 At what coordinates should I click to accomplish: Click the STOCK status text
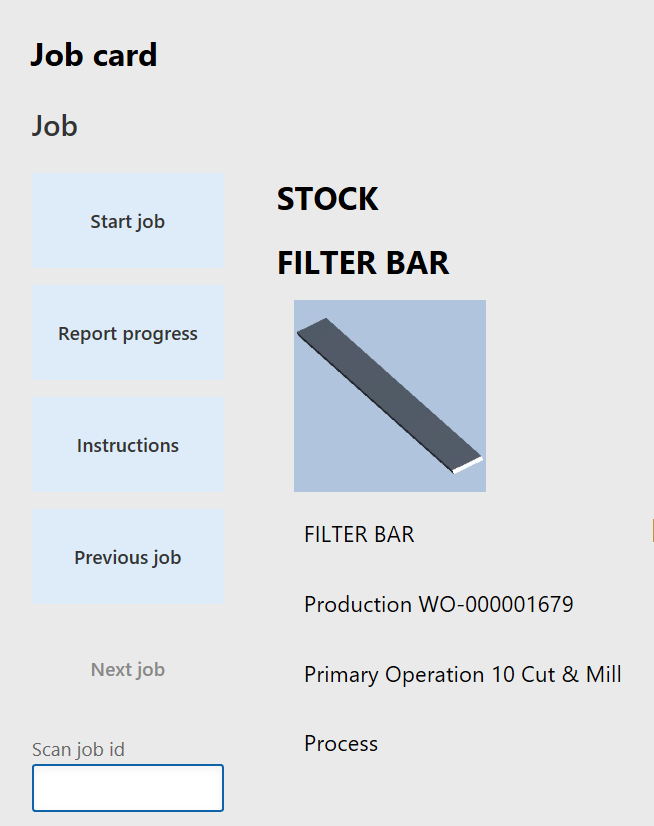327,198
